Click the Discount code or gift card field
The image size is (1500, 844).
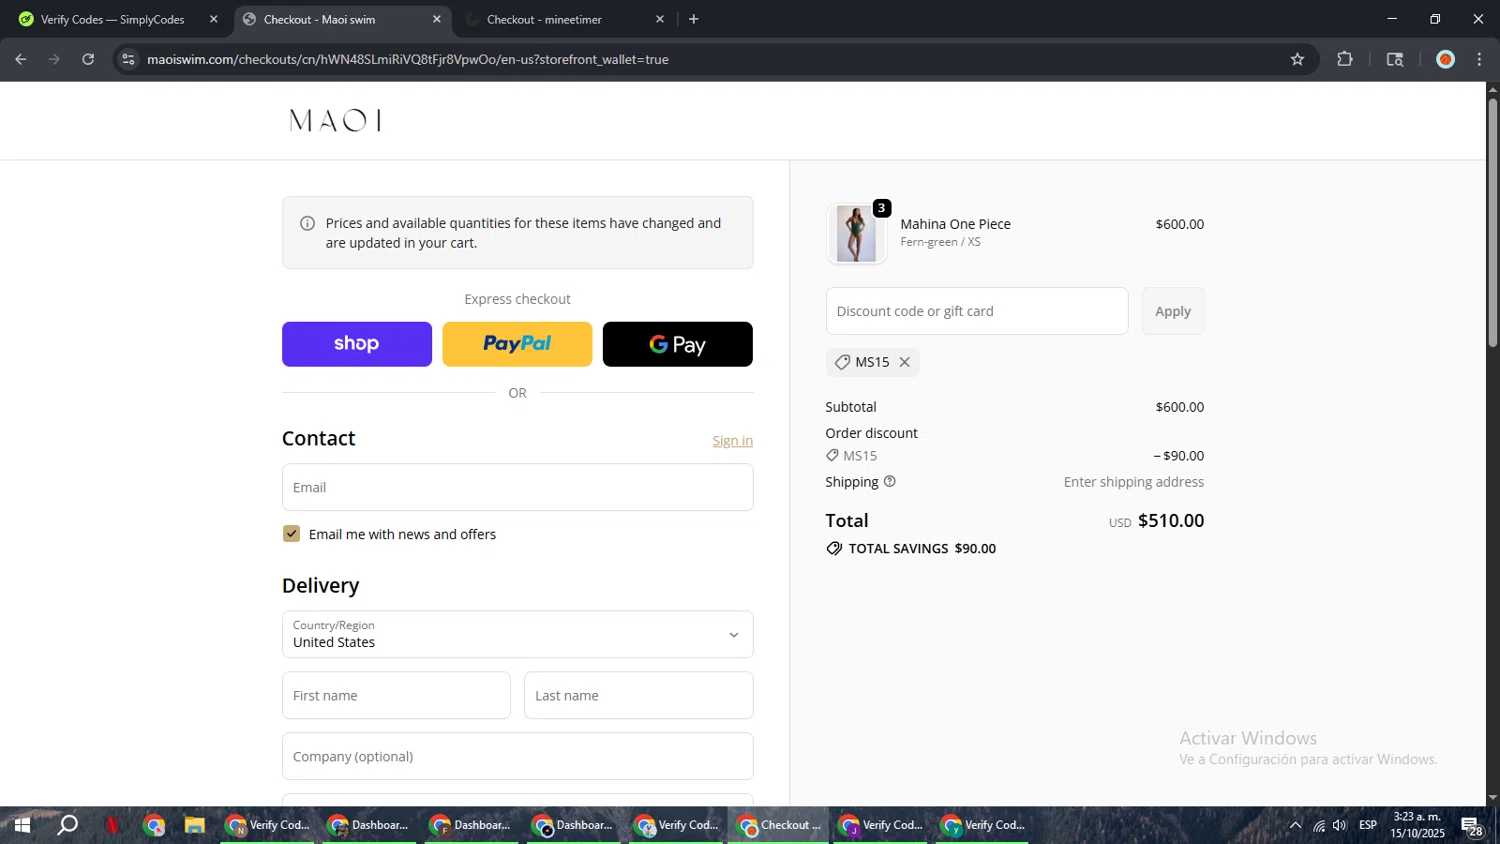coord(977,311)
